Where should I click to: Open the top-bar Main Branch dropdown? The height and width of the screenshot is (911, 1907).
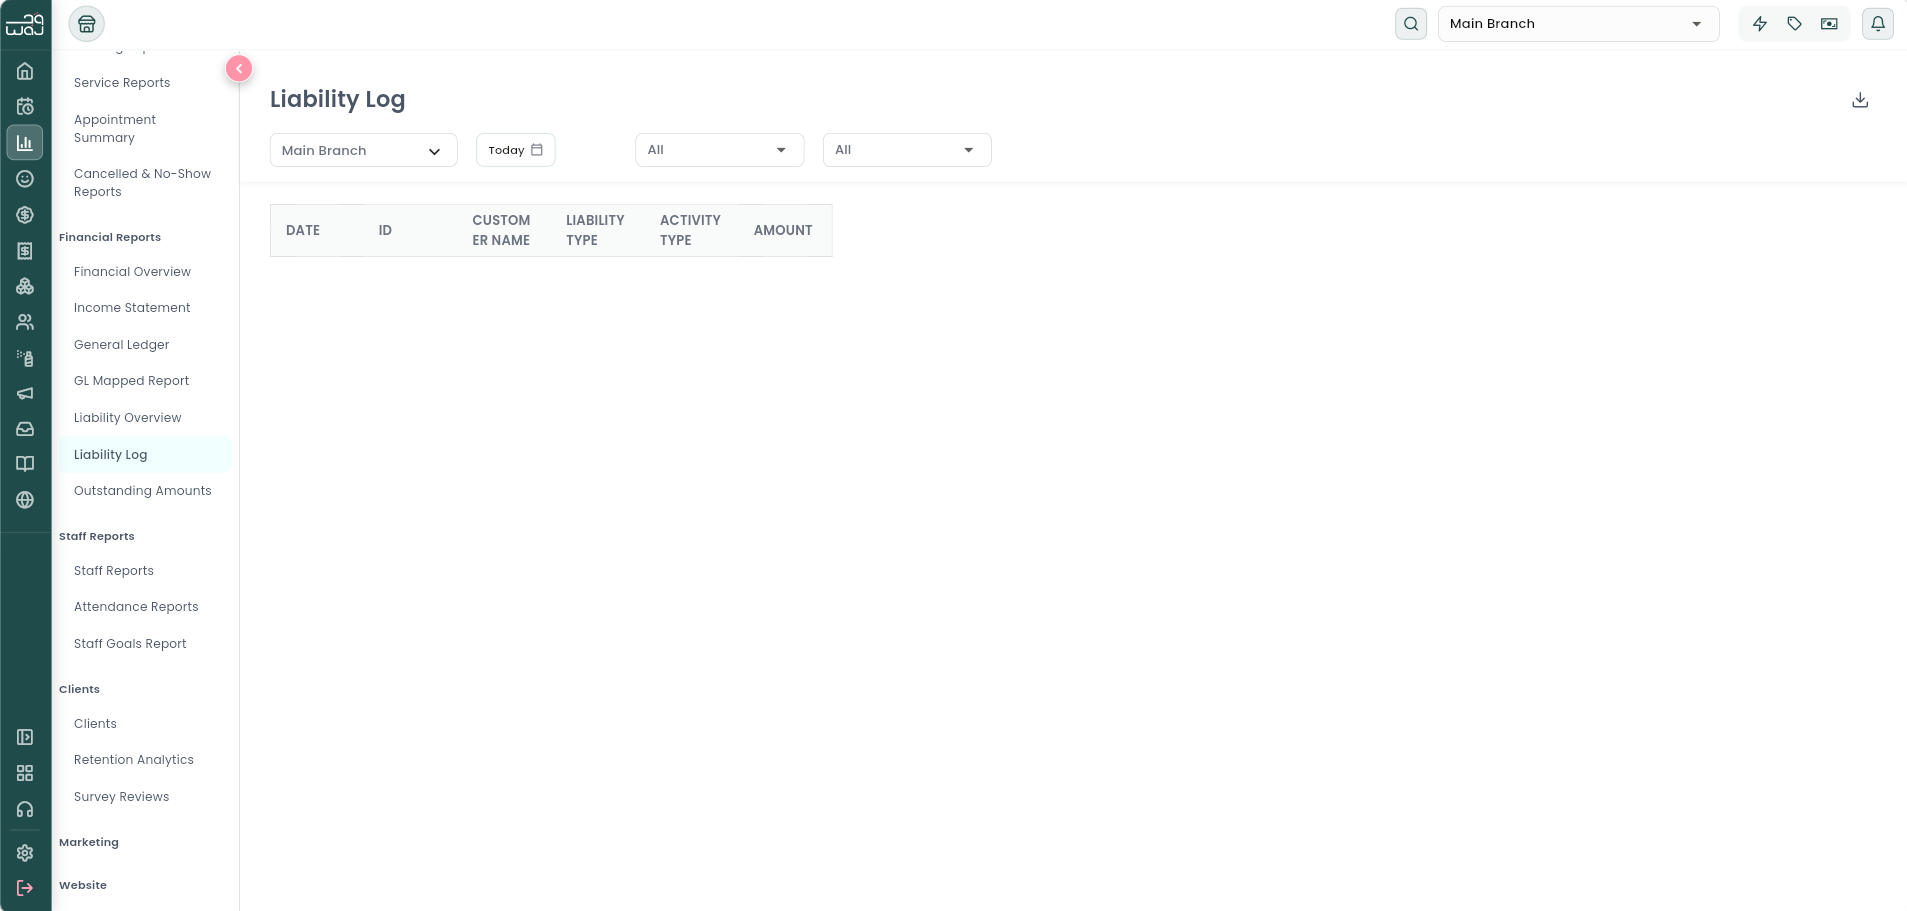1578,24
